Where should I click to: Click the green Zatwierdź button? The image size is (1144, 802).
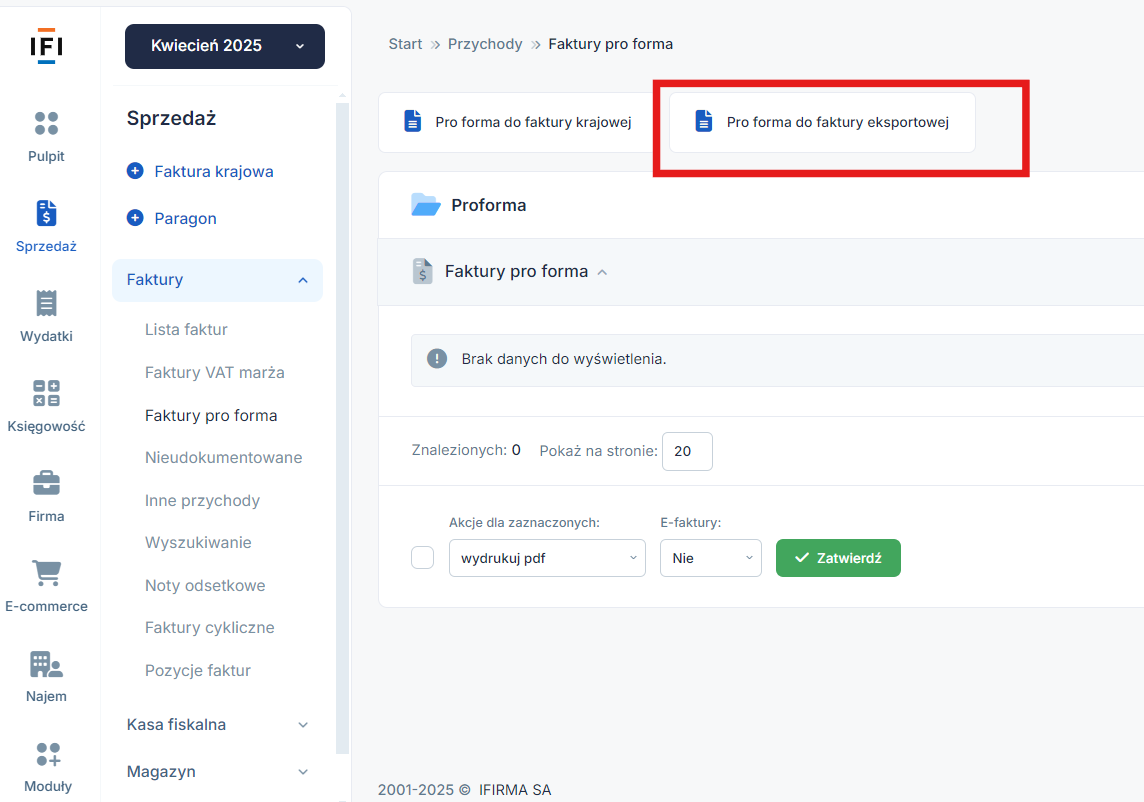coord(838,558)
